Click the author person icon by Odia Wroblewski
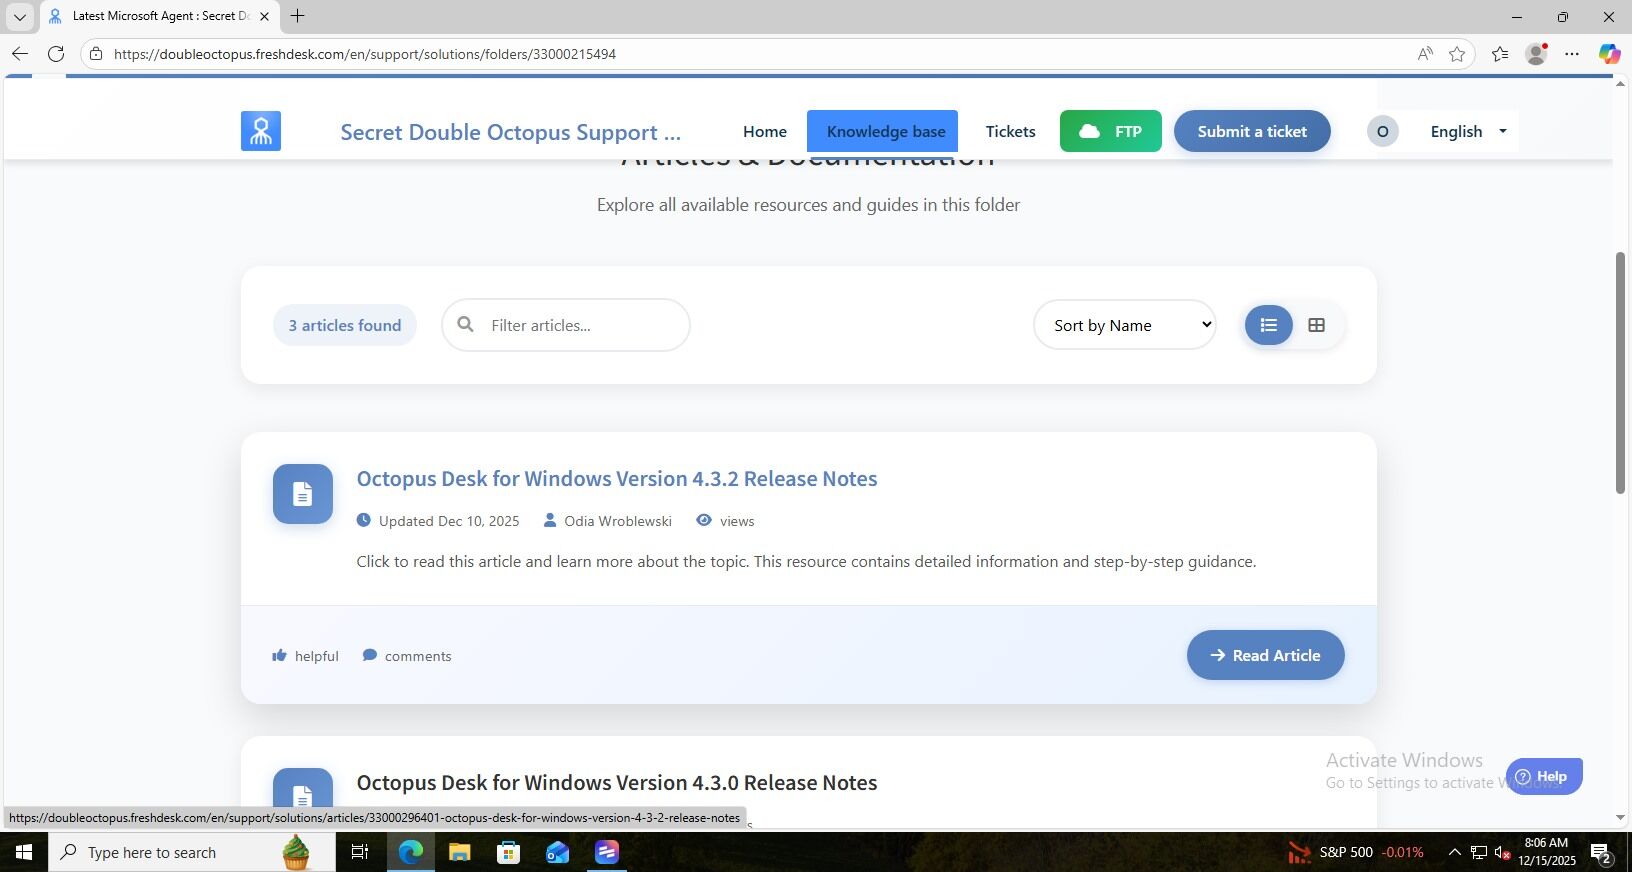This screenshot has width=1632, height=872. [x=550, y=520]
